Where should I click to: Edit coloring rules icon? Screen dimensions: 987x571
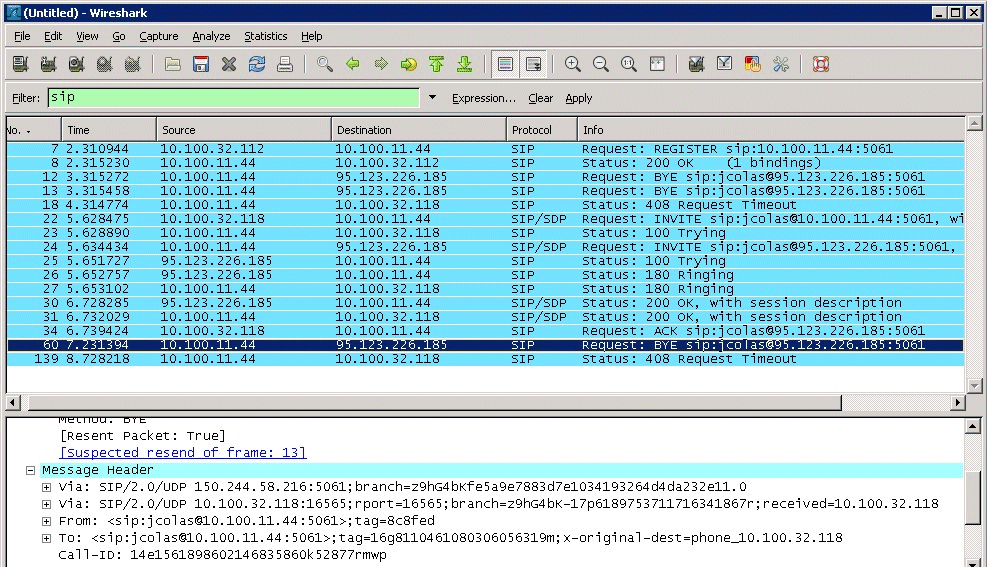coord(753,64)
